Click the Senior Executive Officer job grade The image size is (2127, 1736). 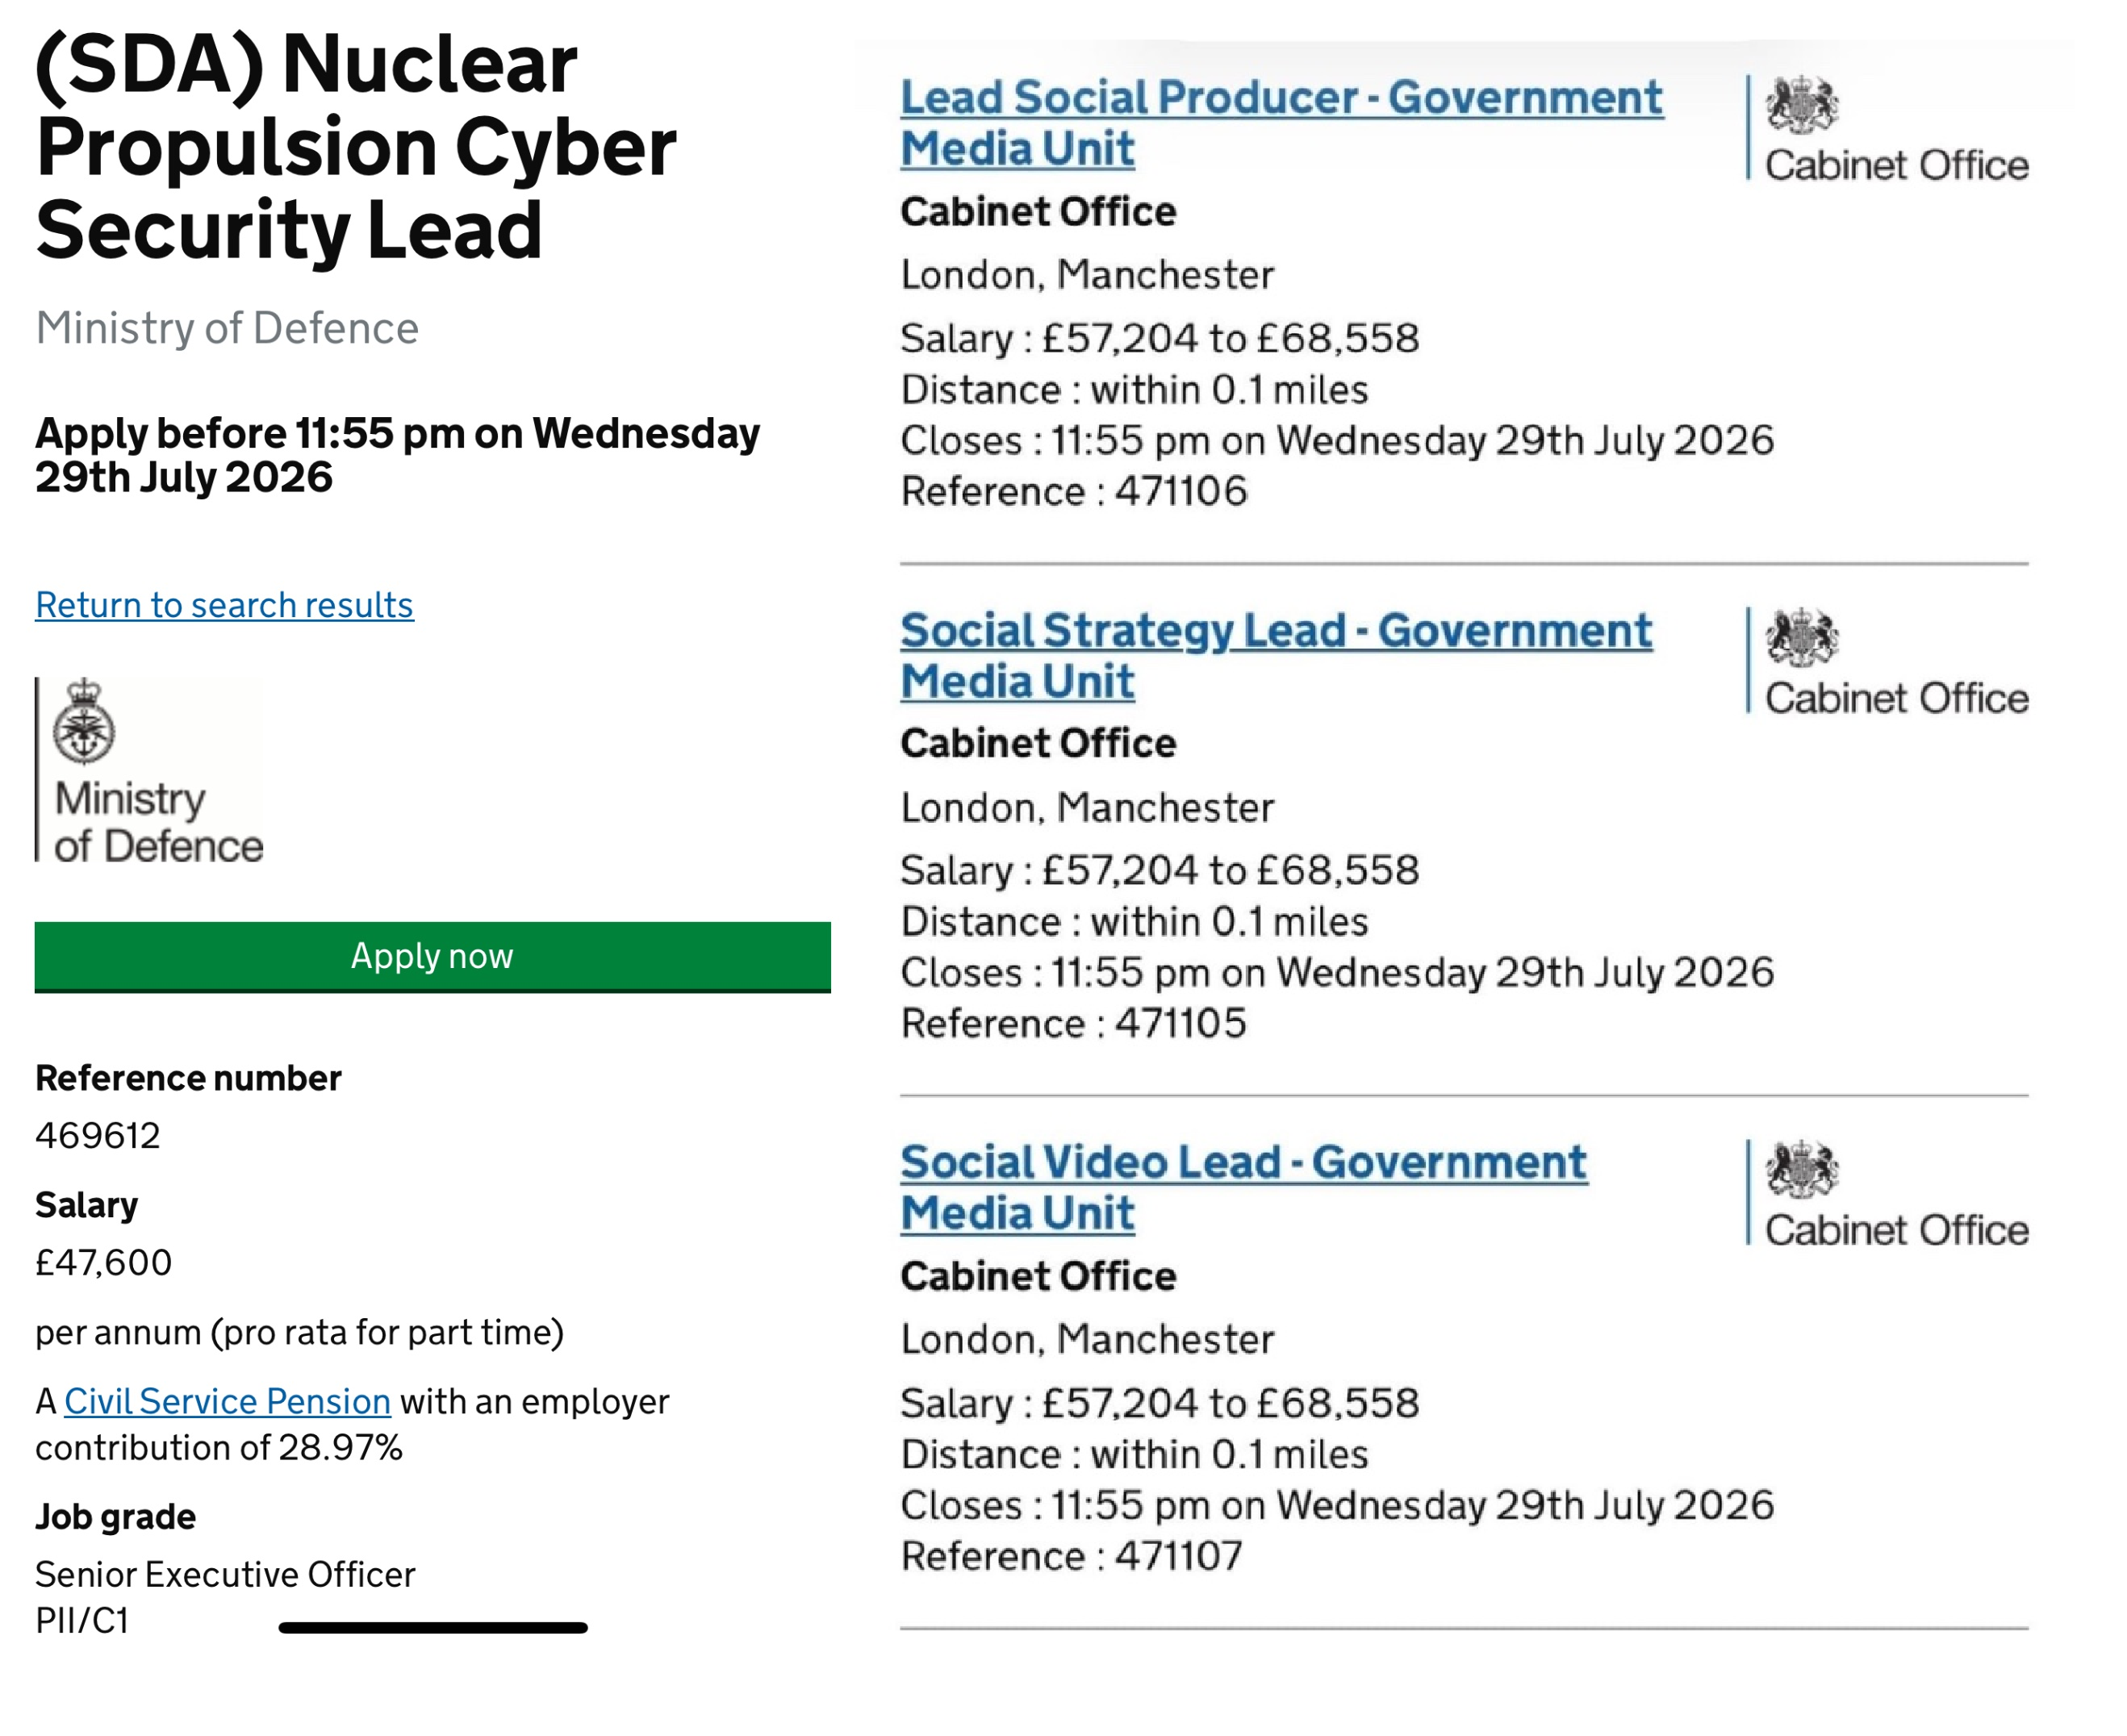(225, 1575)
